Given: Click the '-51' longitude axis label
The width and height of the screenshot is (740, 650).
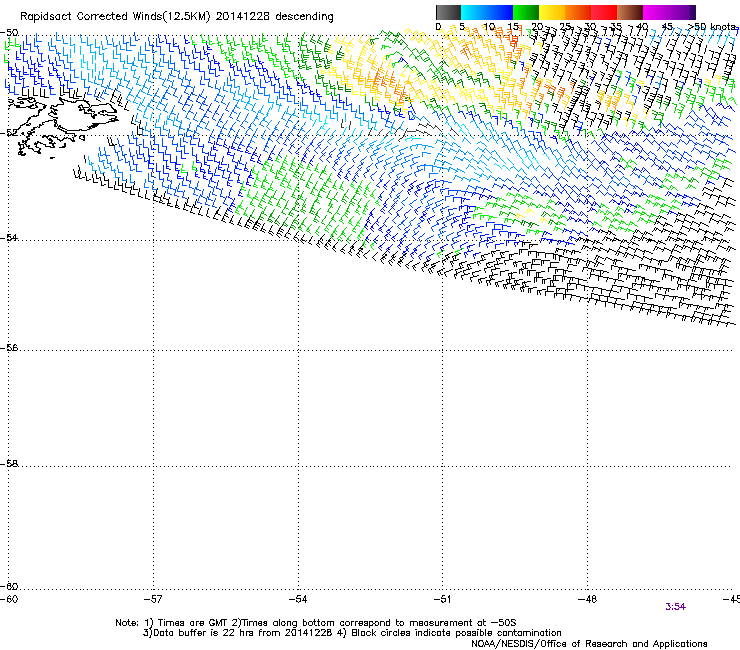Looking at the screenshot, I should click(x=443, y=599).
